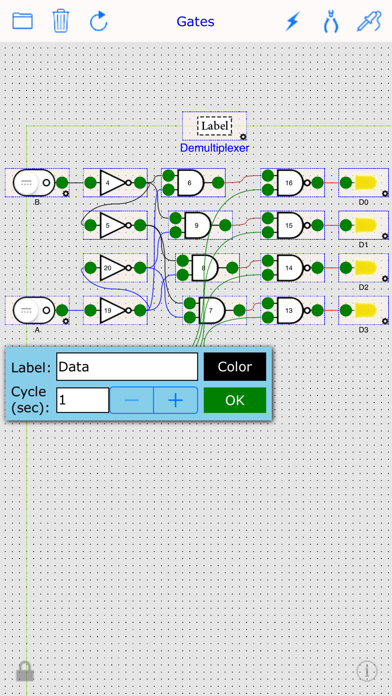Click the green OK button

point(235,400)
